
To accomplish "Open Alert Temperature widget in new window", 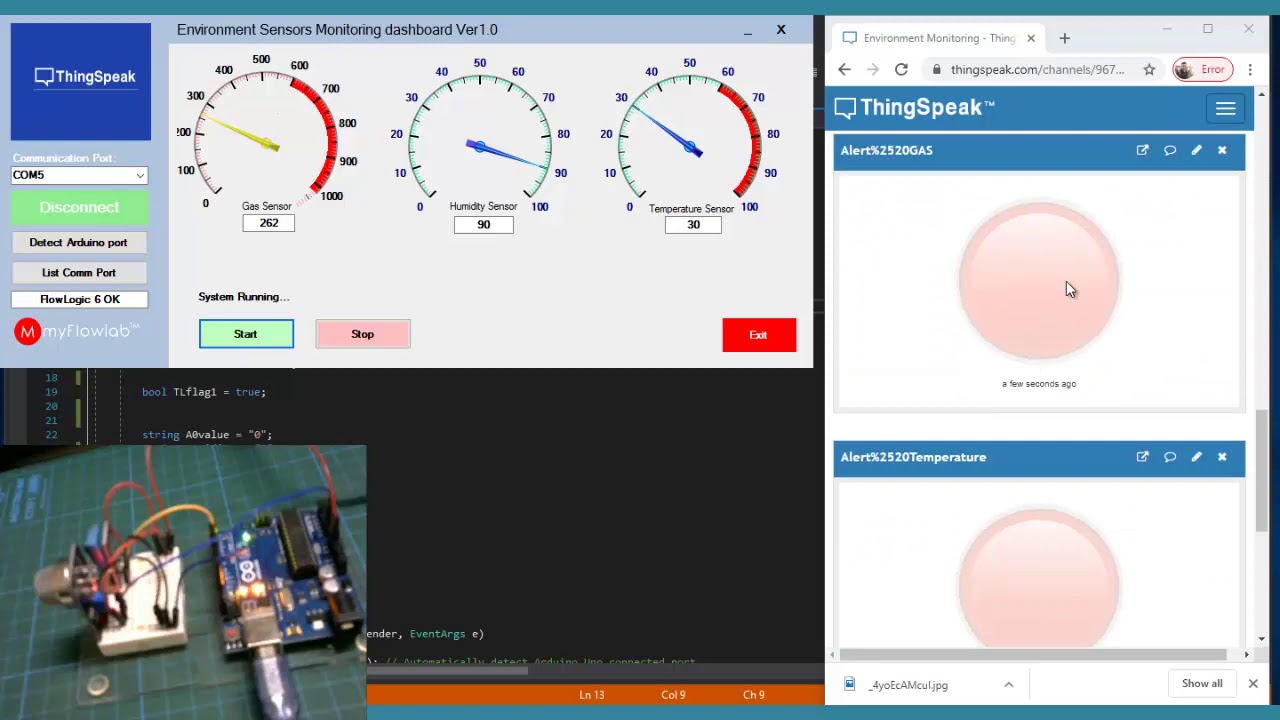I will point(1142,457).
